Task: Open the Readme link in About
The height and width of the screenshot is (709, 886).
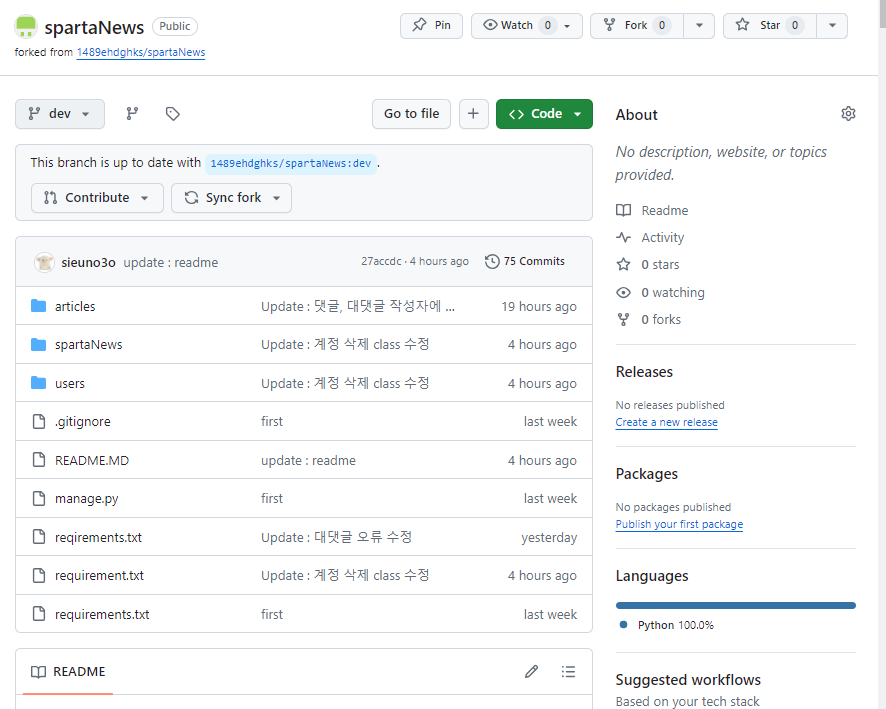Action: pyautogui.click(x=664, y=210)
